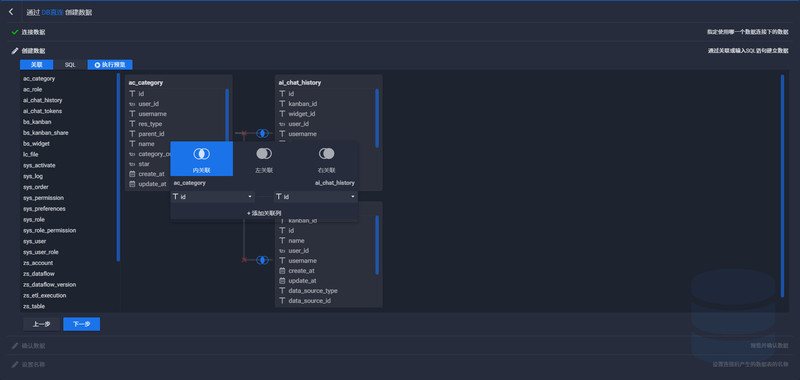
Task: Select zs_dataflow table in the list
Action: click(39, 274)
